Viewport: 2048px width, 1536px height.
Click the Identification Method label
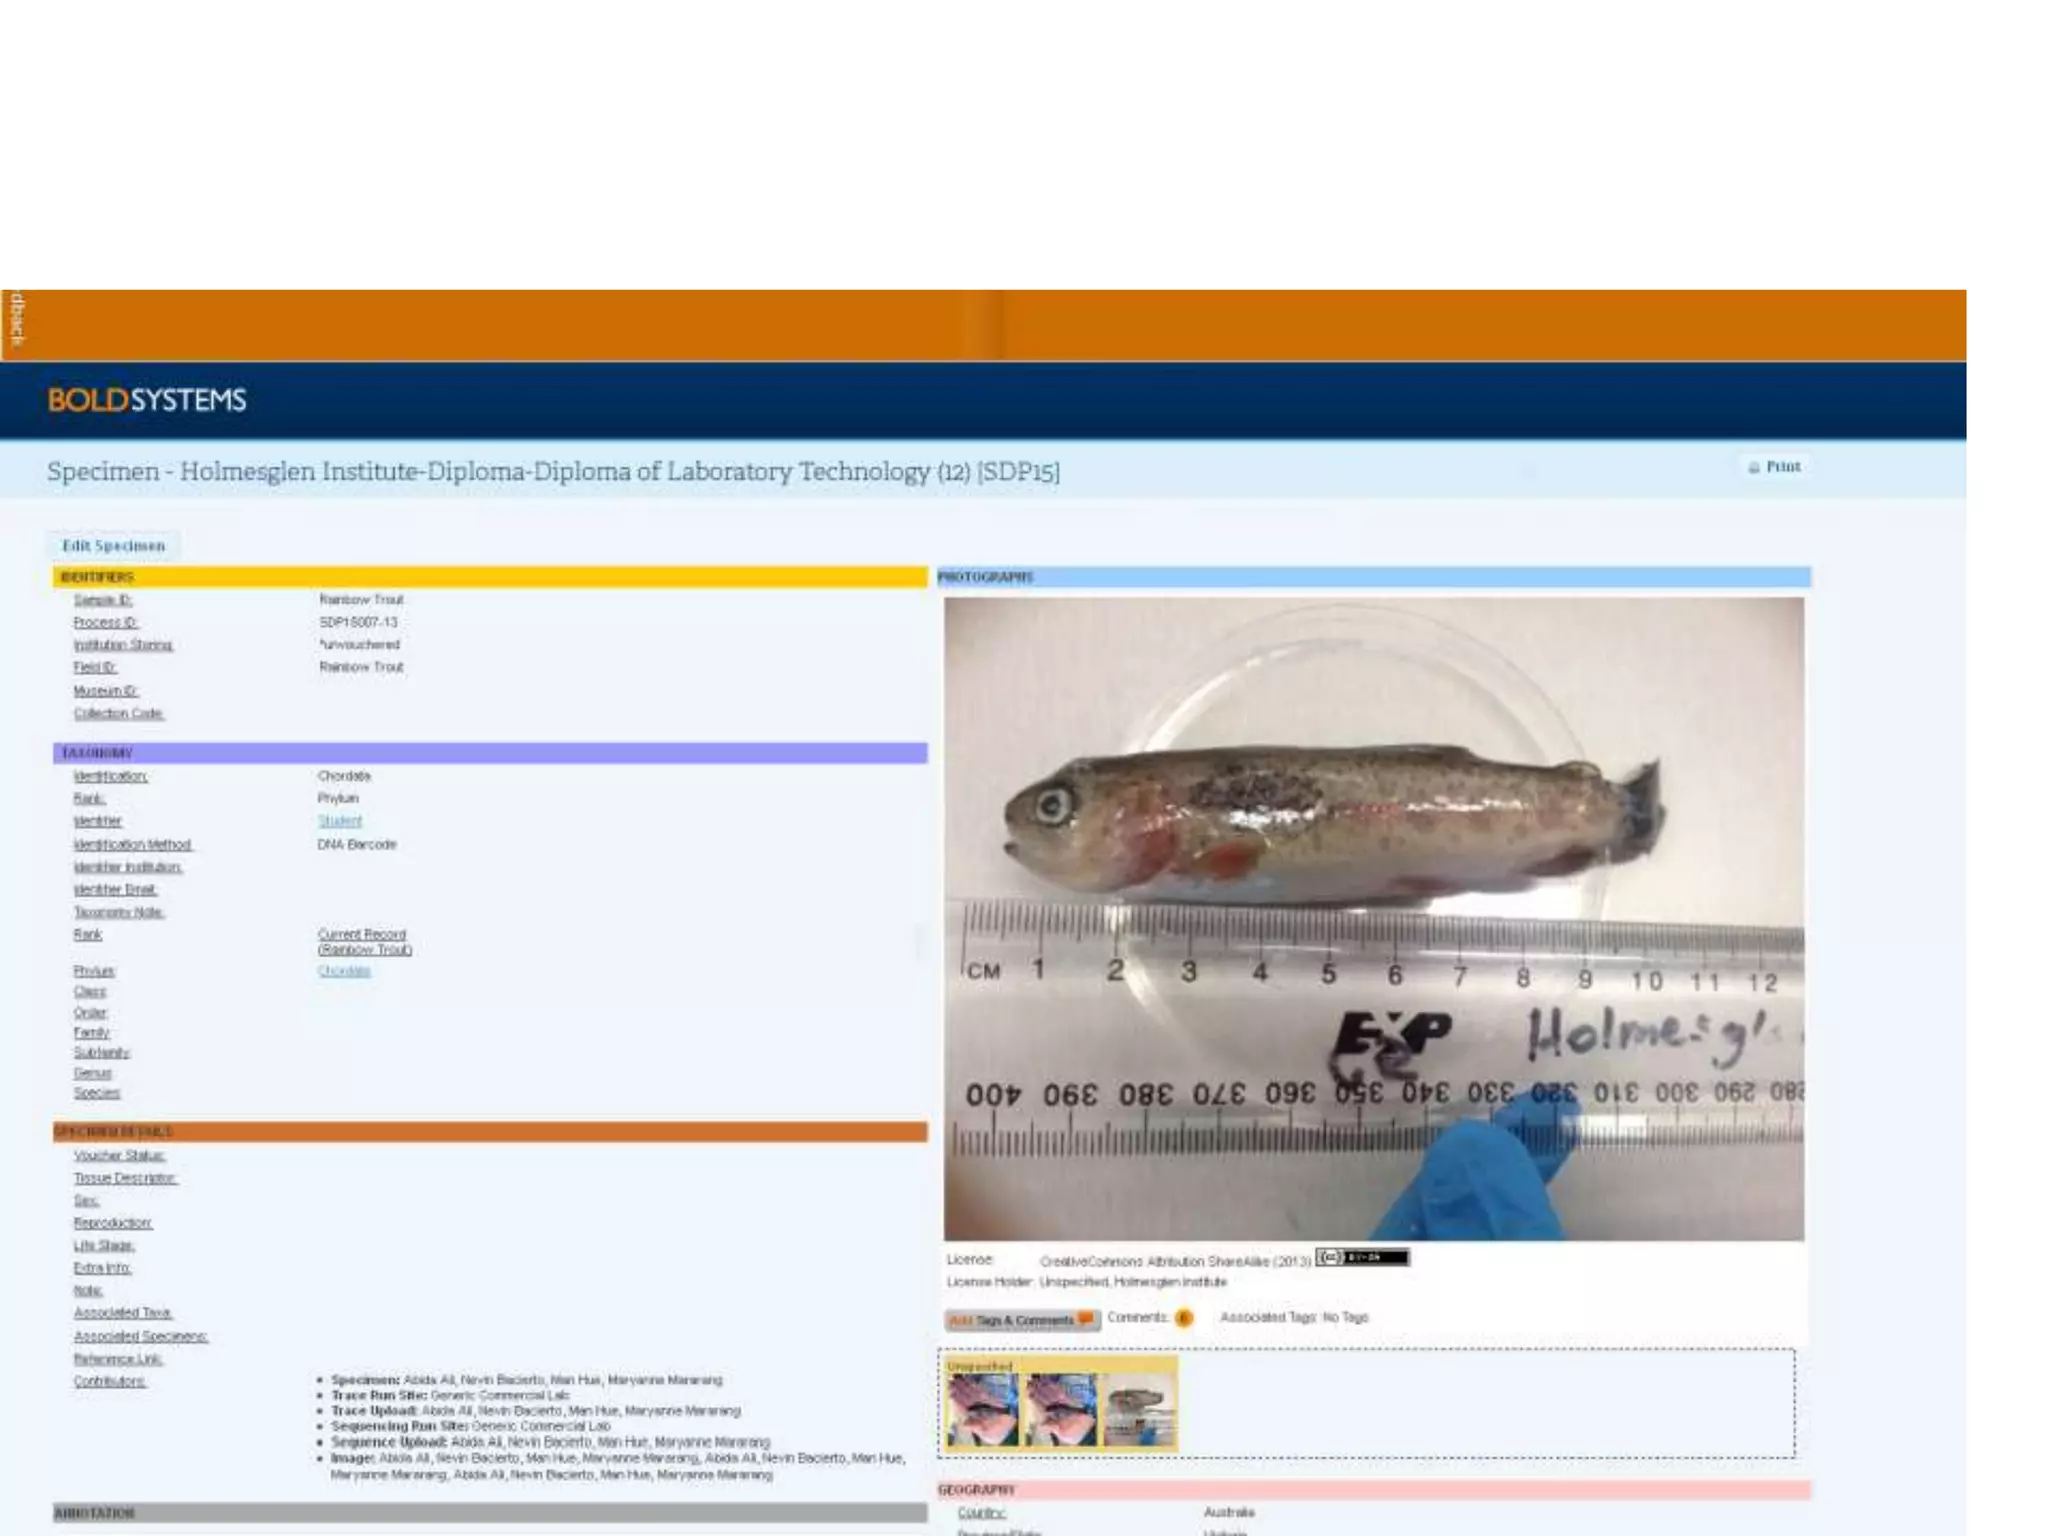[132, 845]
